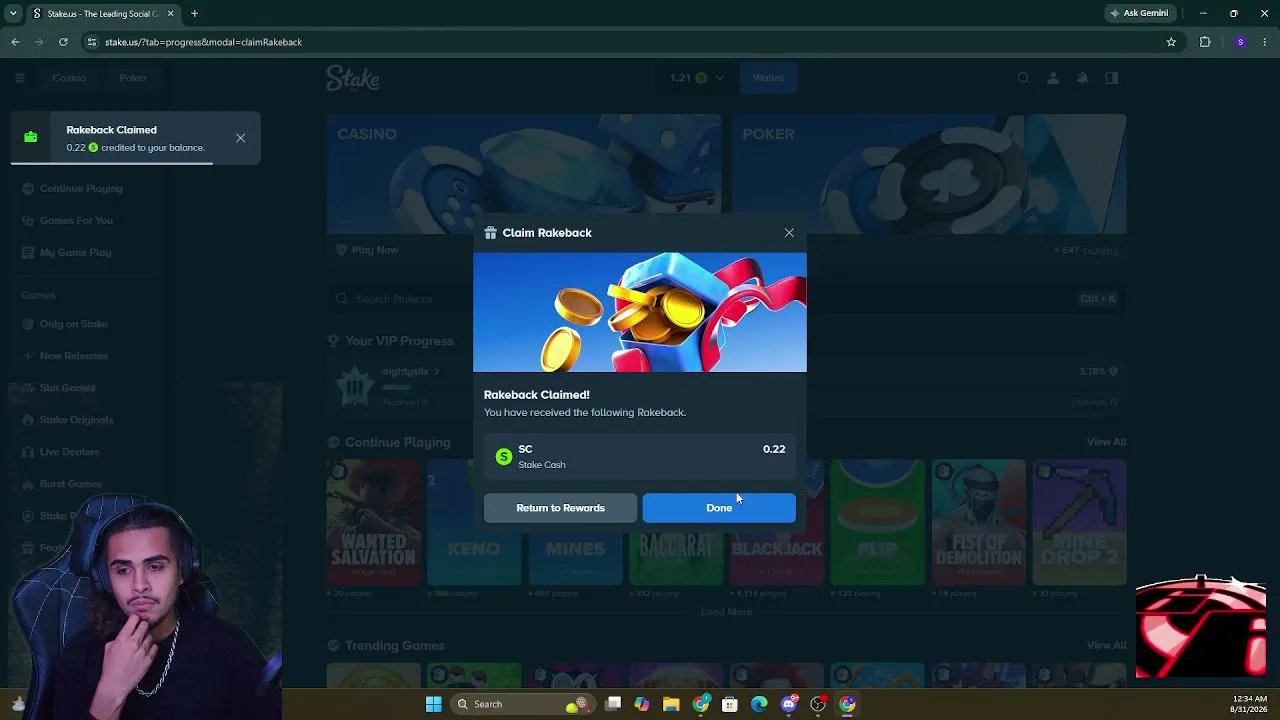The image size is (1280, 720).
Task: Open the tab search dropdown arrow
Action: tap(12, 14)
